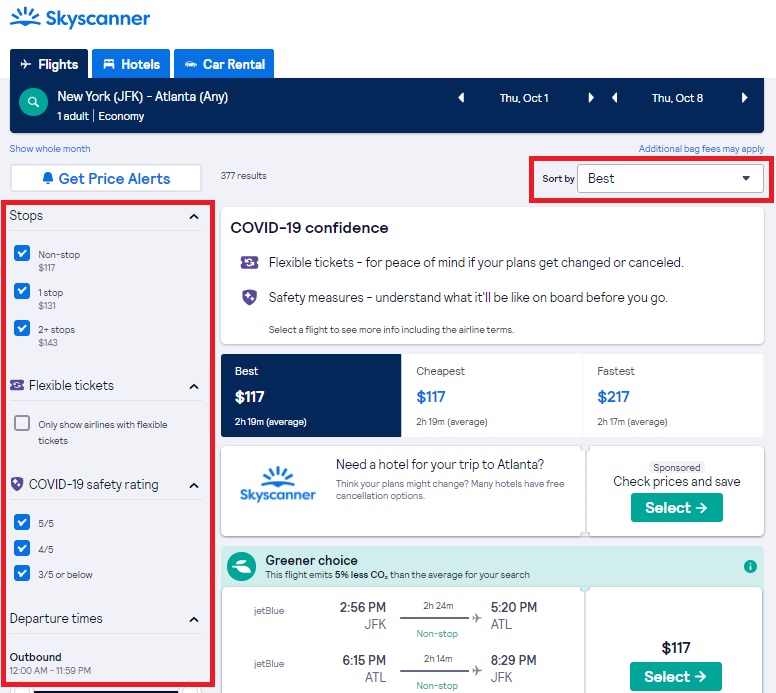Viewport: 776px width, 693px height.
Task: Click the 1 adult Economy traveler details
Action: (100, 116)
